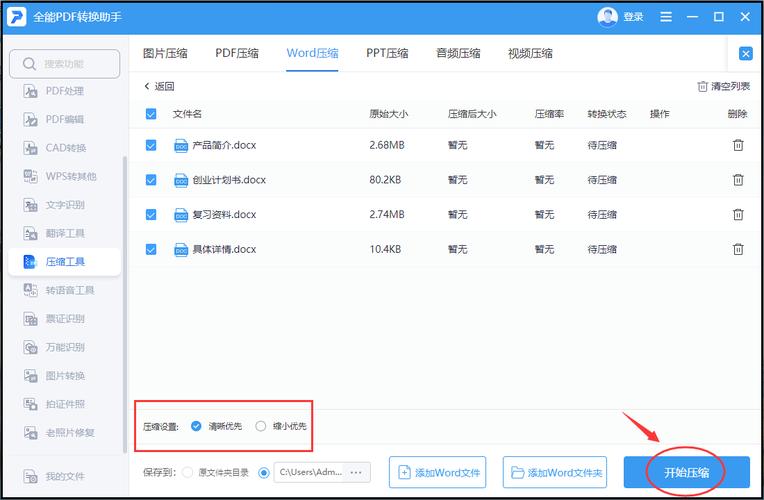
Task: Browse save folder with ellipsis button
Action: coord(356,472)
